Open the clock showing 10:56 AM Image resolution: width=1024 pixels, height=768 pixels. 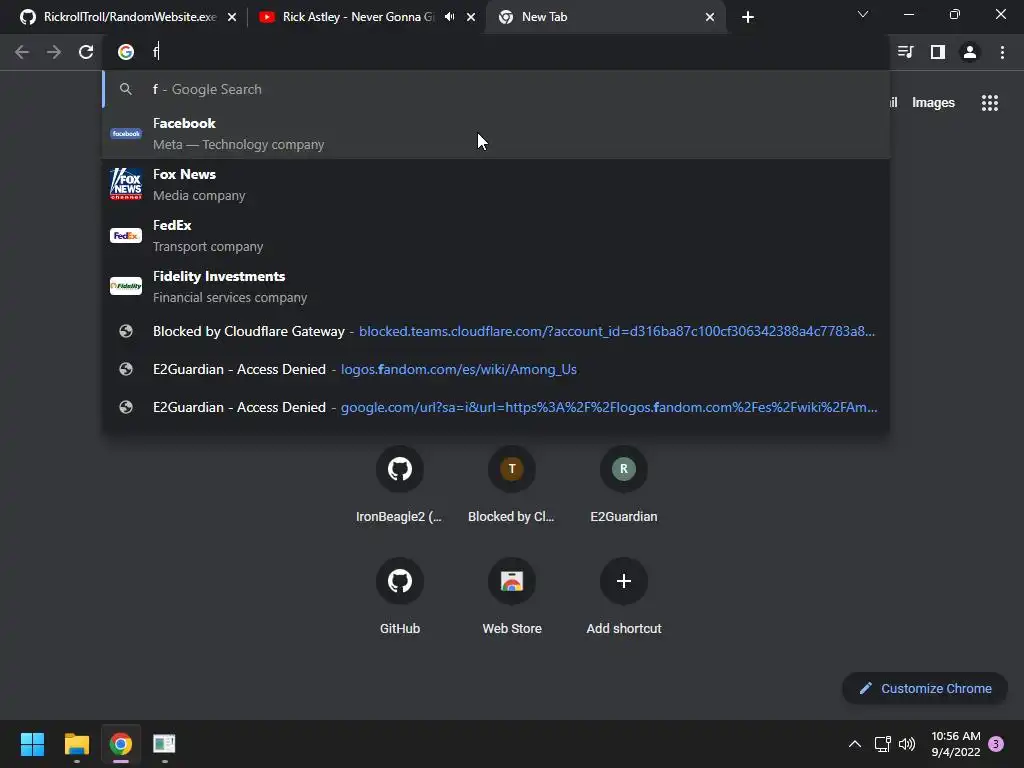955,744
